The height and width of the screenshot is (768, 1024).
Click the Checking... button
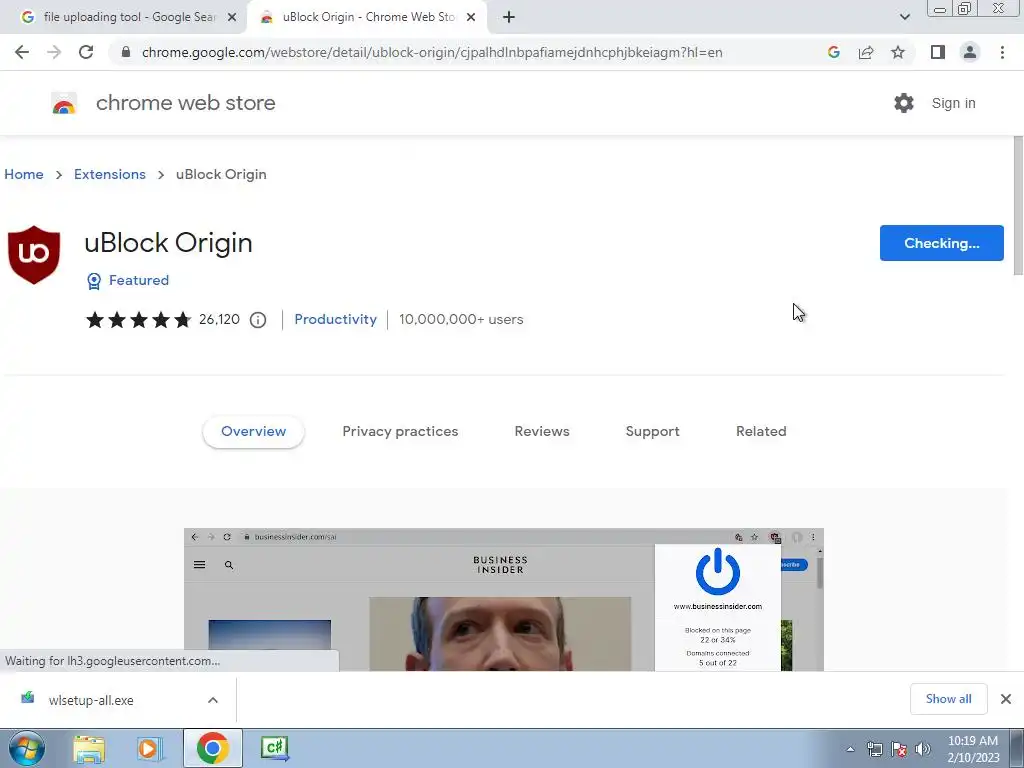pyautogui.click(x=942, y=243)
